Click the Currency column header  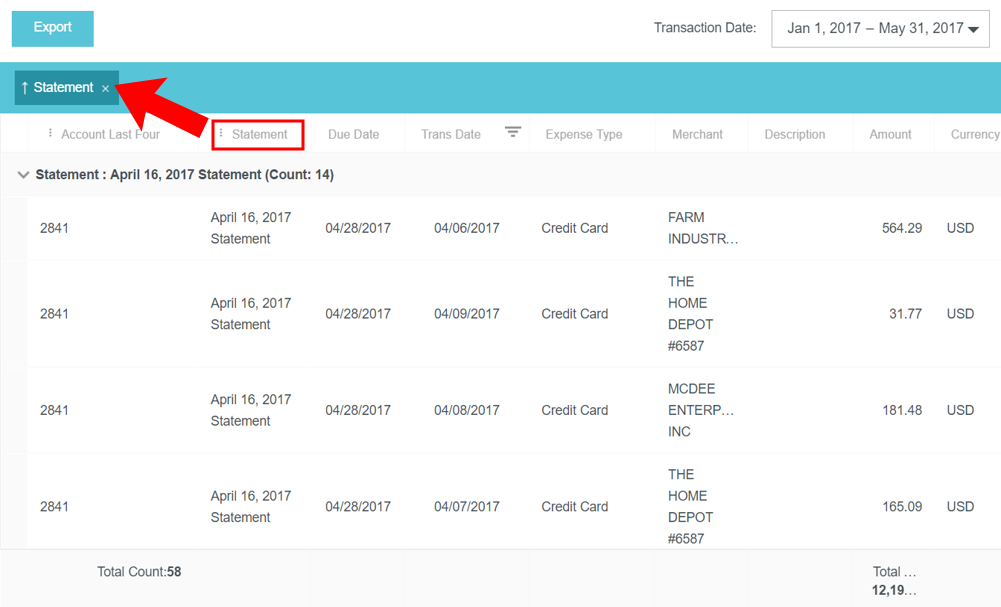[x=974, y=135]
